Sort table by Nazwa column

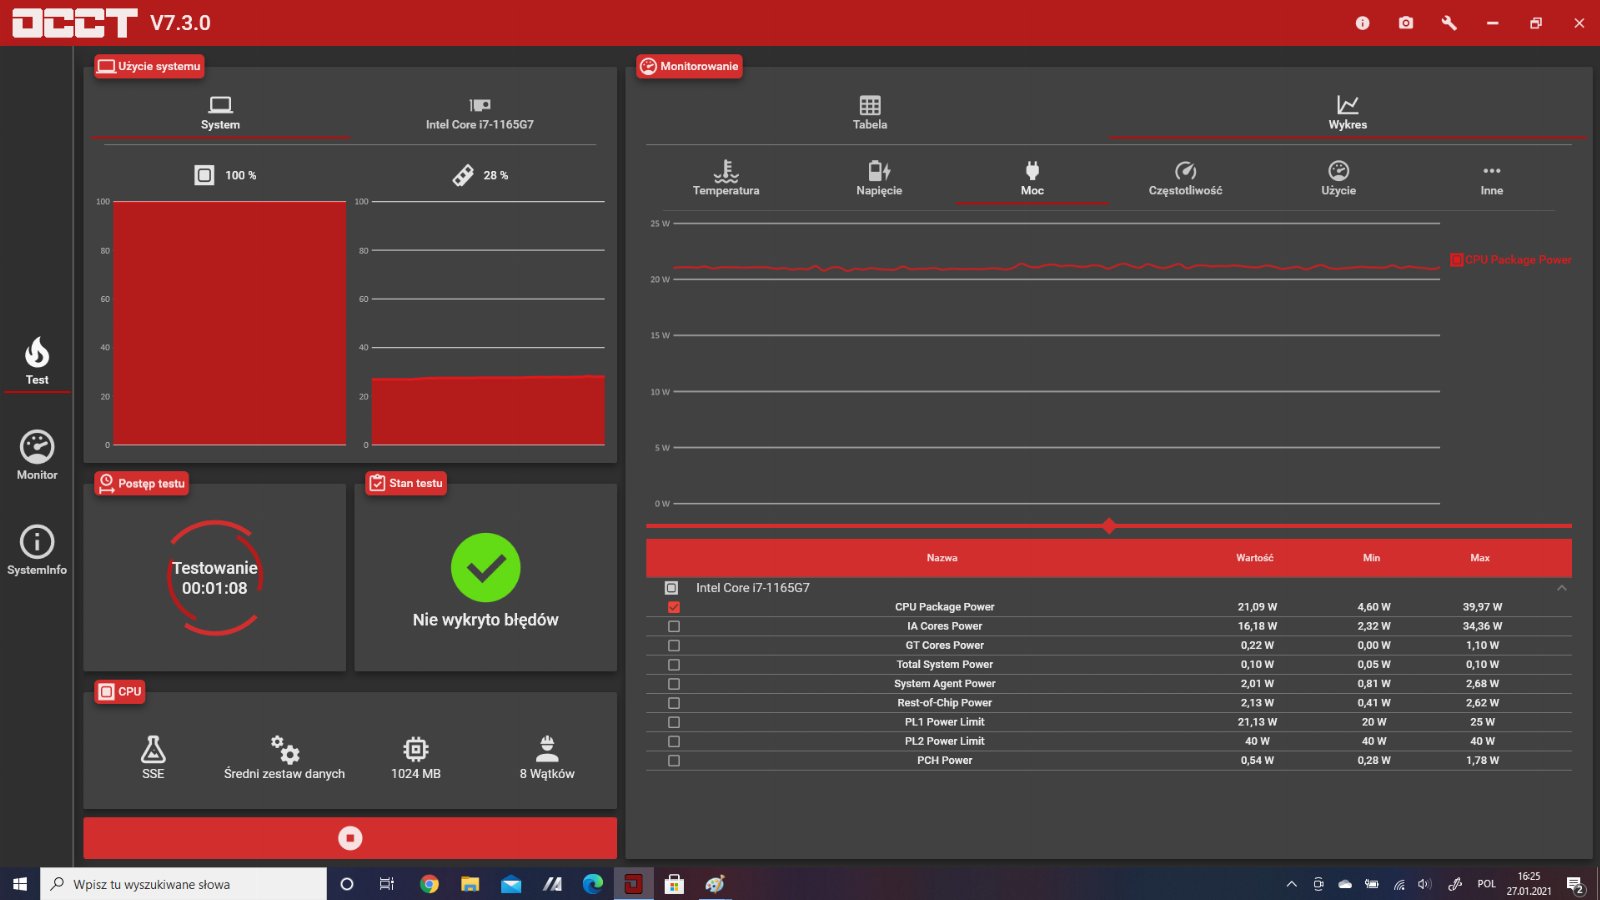click(942, 558)
